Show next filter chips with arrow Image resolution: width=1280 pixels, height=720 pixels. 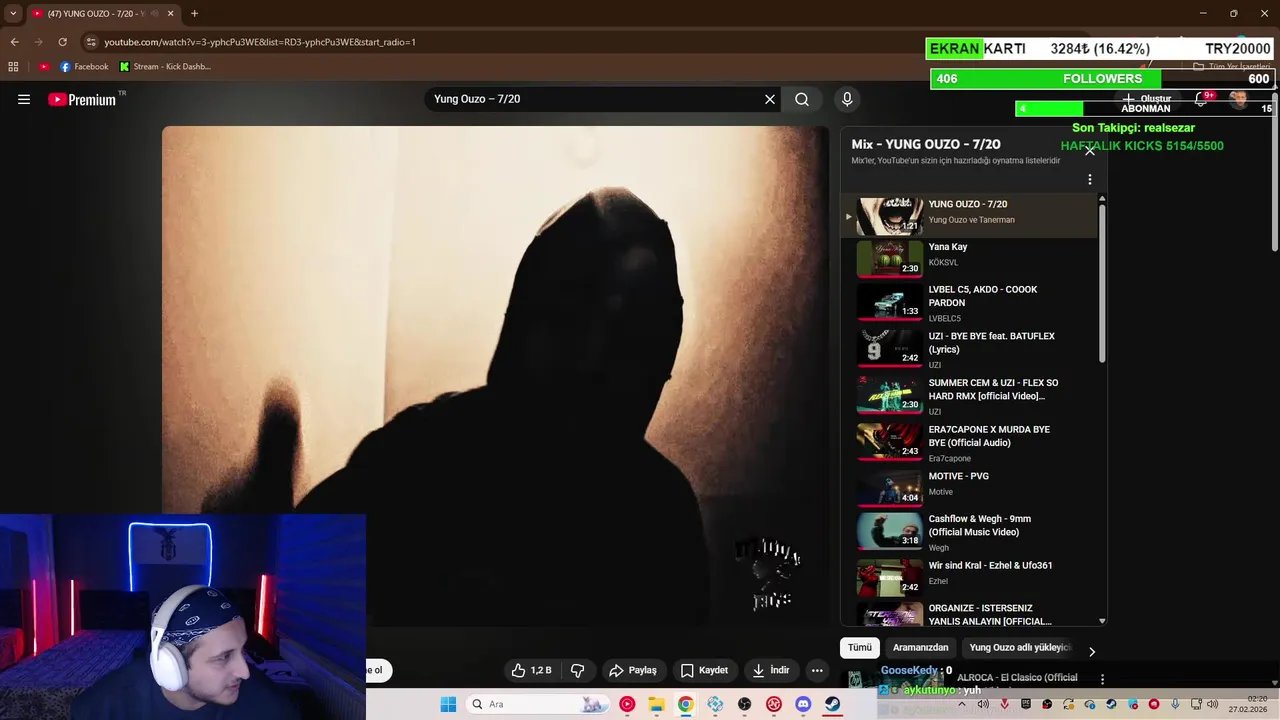[1092, 651]
